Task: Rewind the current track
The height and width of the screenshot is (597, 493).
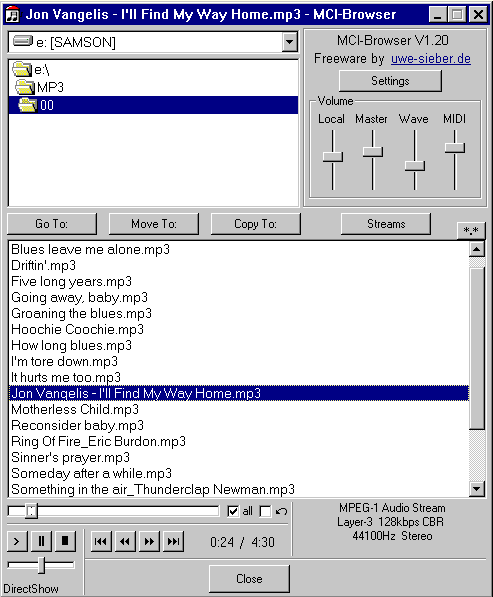Action: (125, 541)
